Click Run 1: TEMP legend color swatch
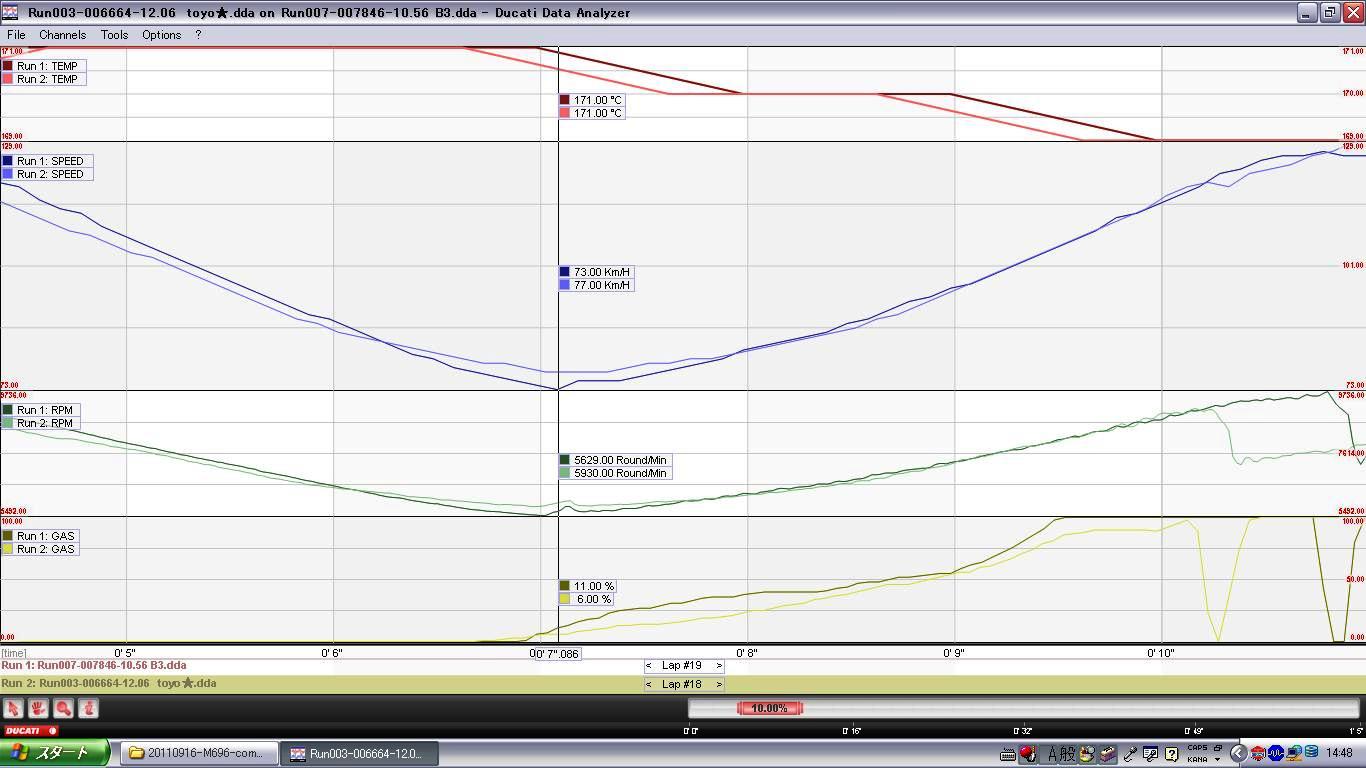The width and height of the screenshot is (1366, 768). coord(8,66)
